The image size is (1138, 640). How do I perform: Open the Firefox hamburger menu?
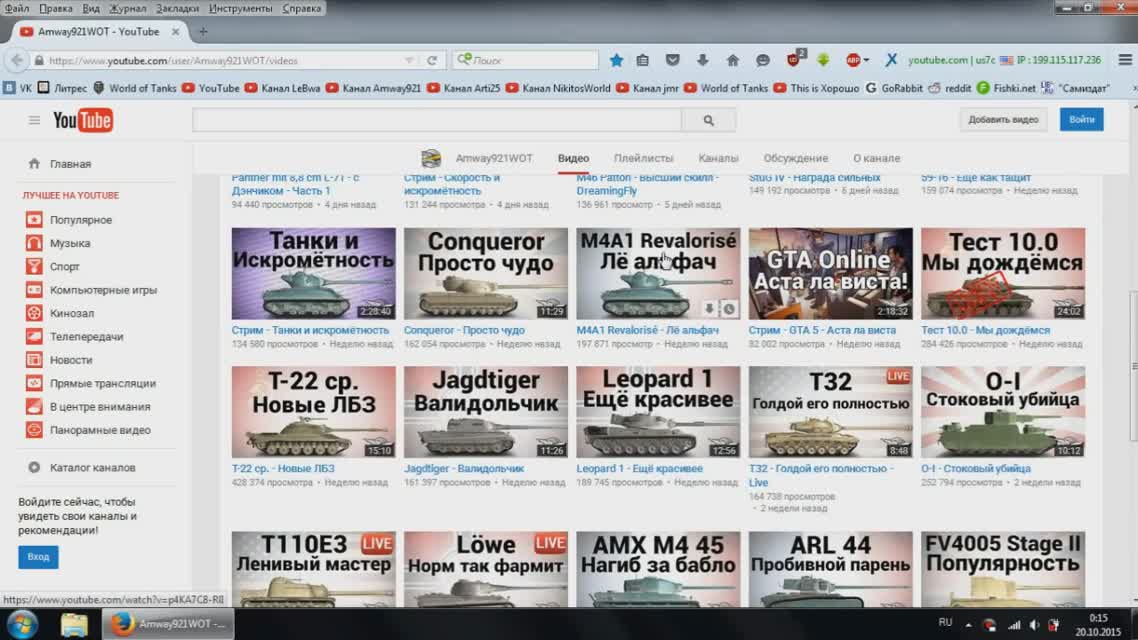pos(1125,60)
